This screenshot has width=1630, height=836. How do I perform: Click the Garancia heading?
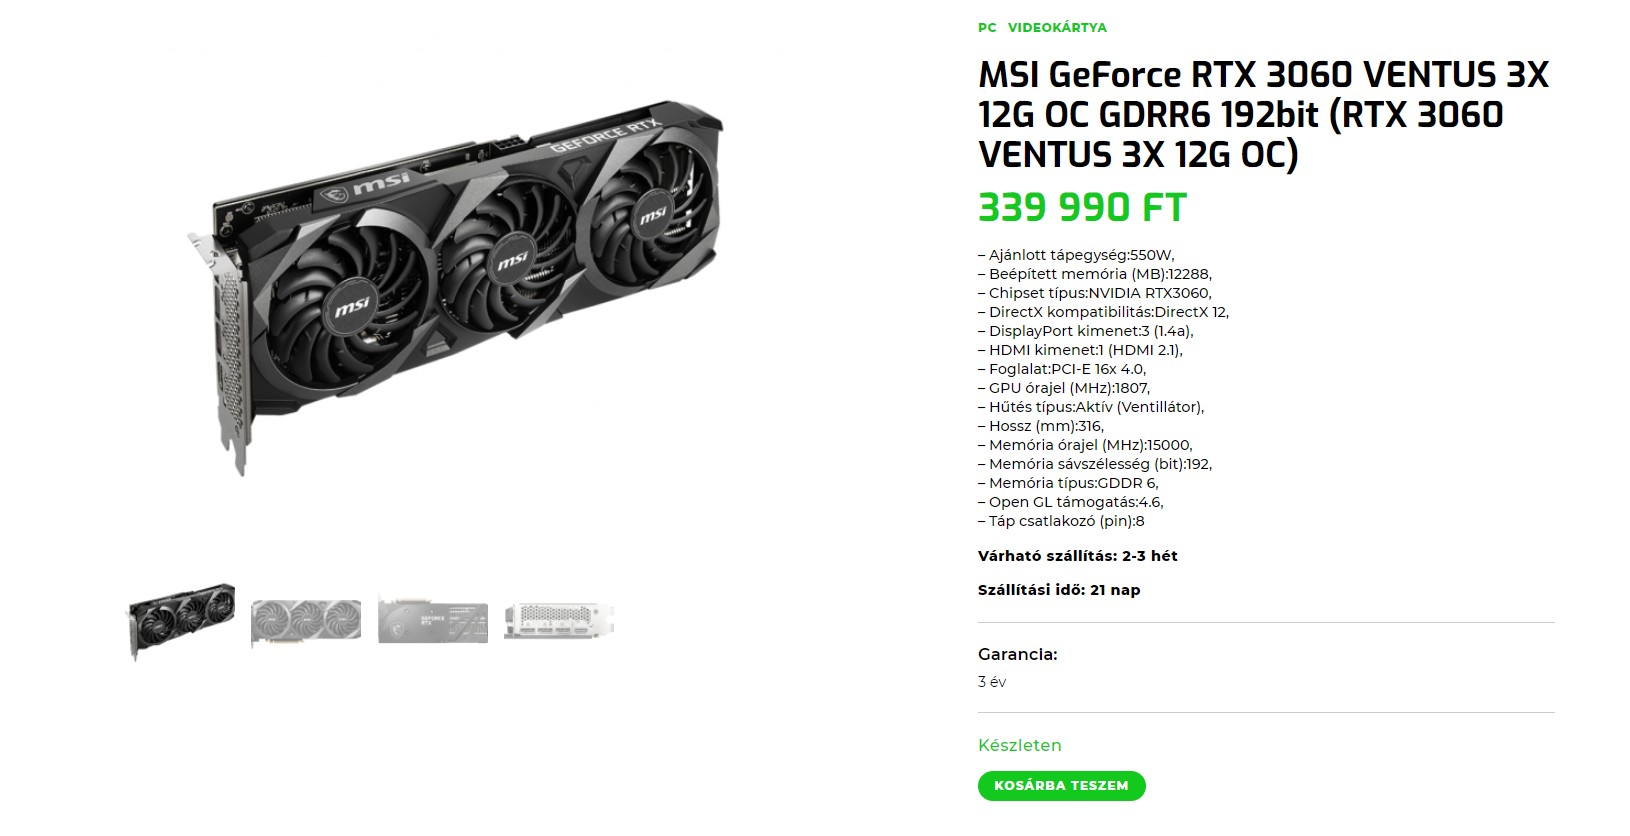[x=1018, y=655]
